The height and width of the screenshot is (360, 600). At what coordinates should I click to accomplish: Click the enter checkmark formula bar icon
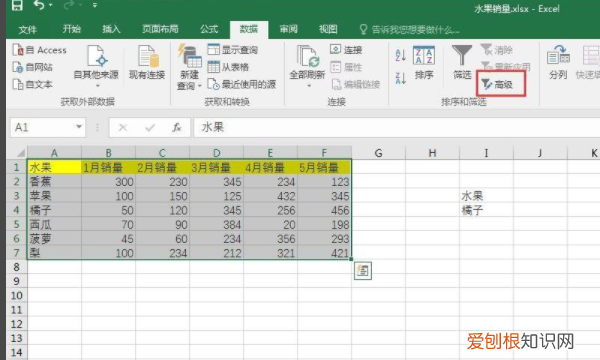tap(150, 127)
